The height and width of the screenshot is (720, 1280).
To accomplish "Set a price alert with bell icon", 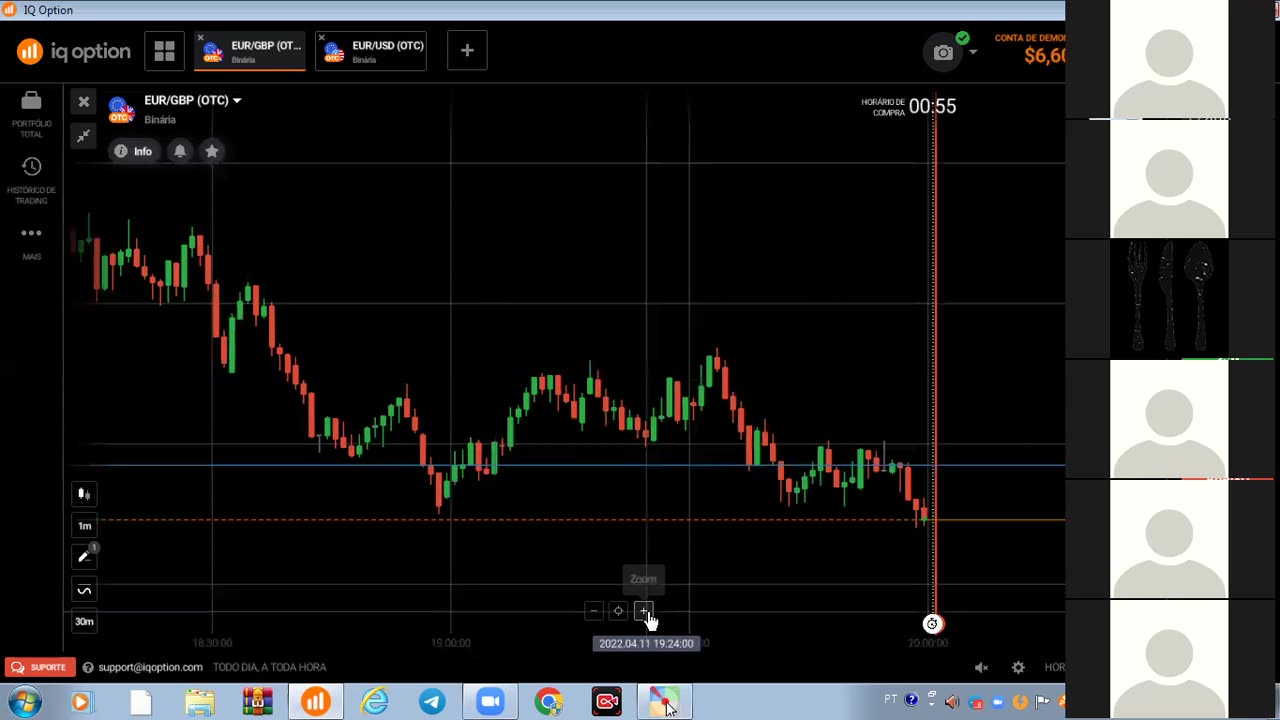I will (x=180, y=151).
